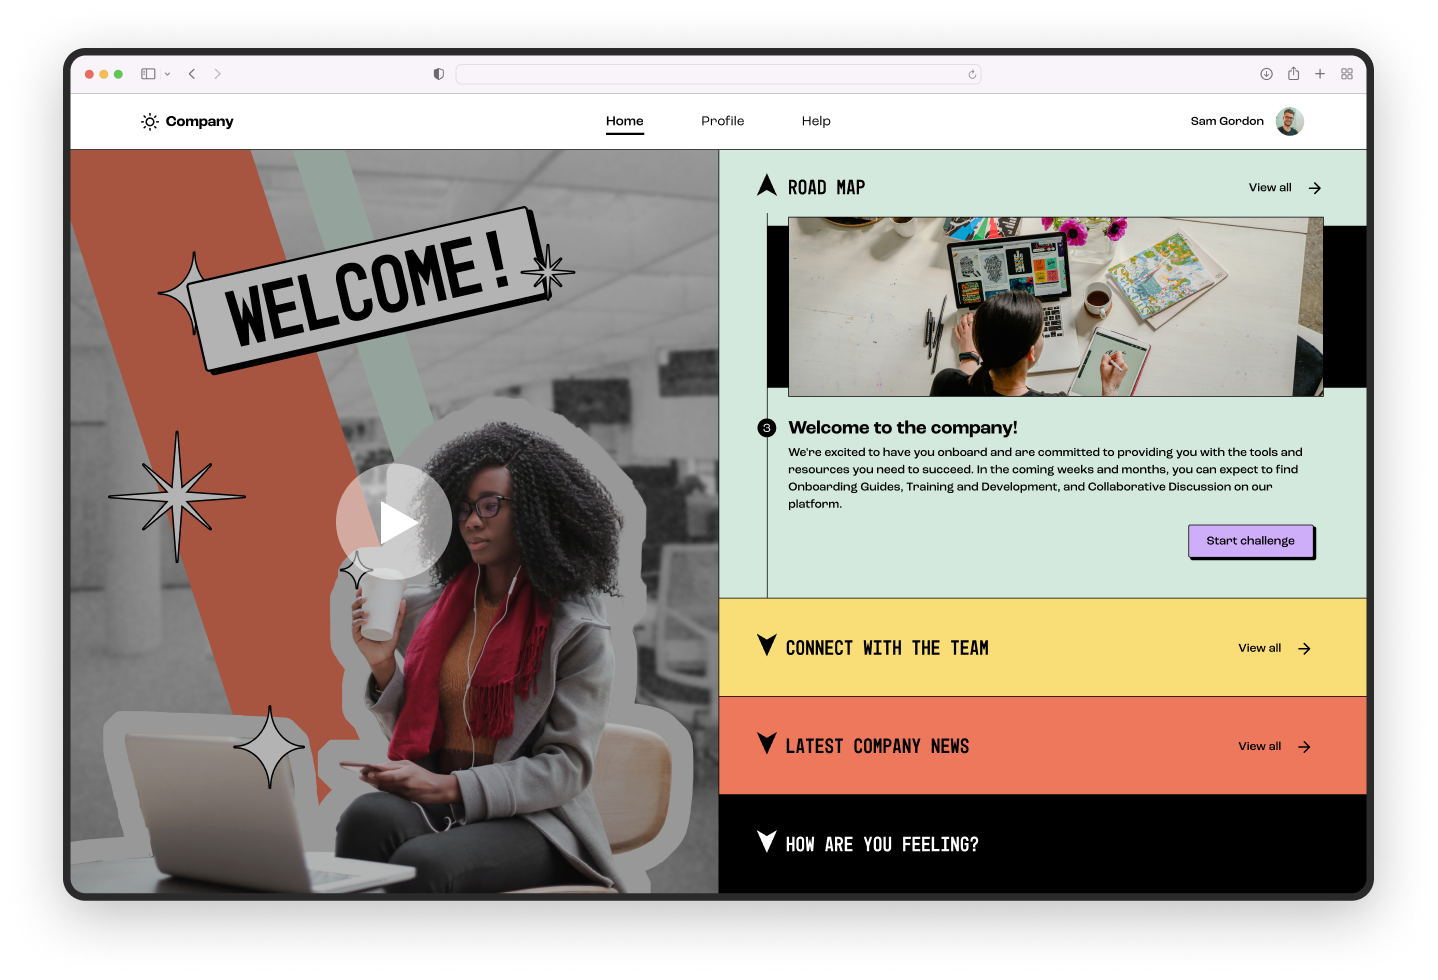
Task: Collapse the Road Map section arrow
Action: point(767,185)
